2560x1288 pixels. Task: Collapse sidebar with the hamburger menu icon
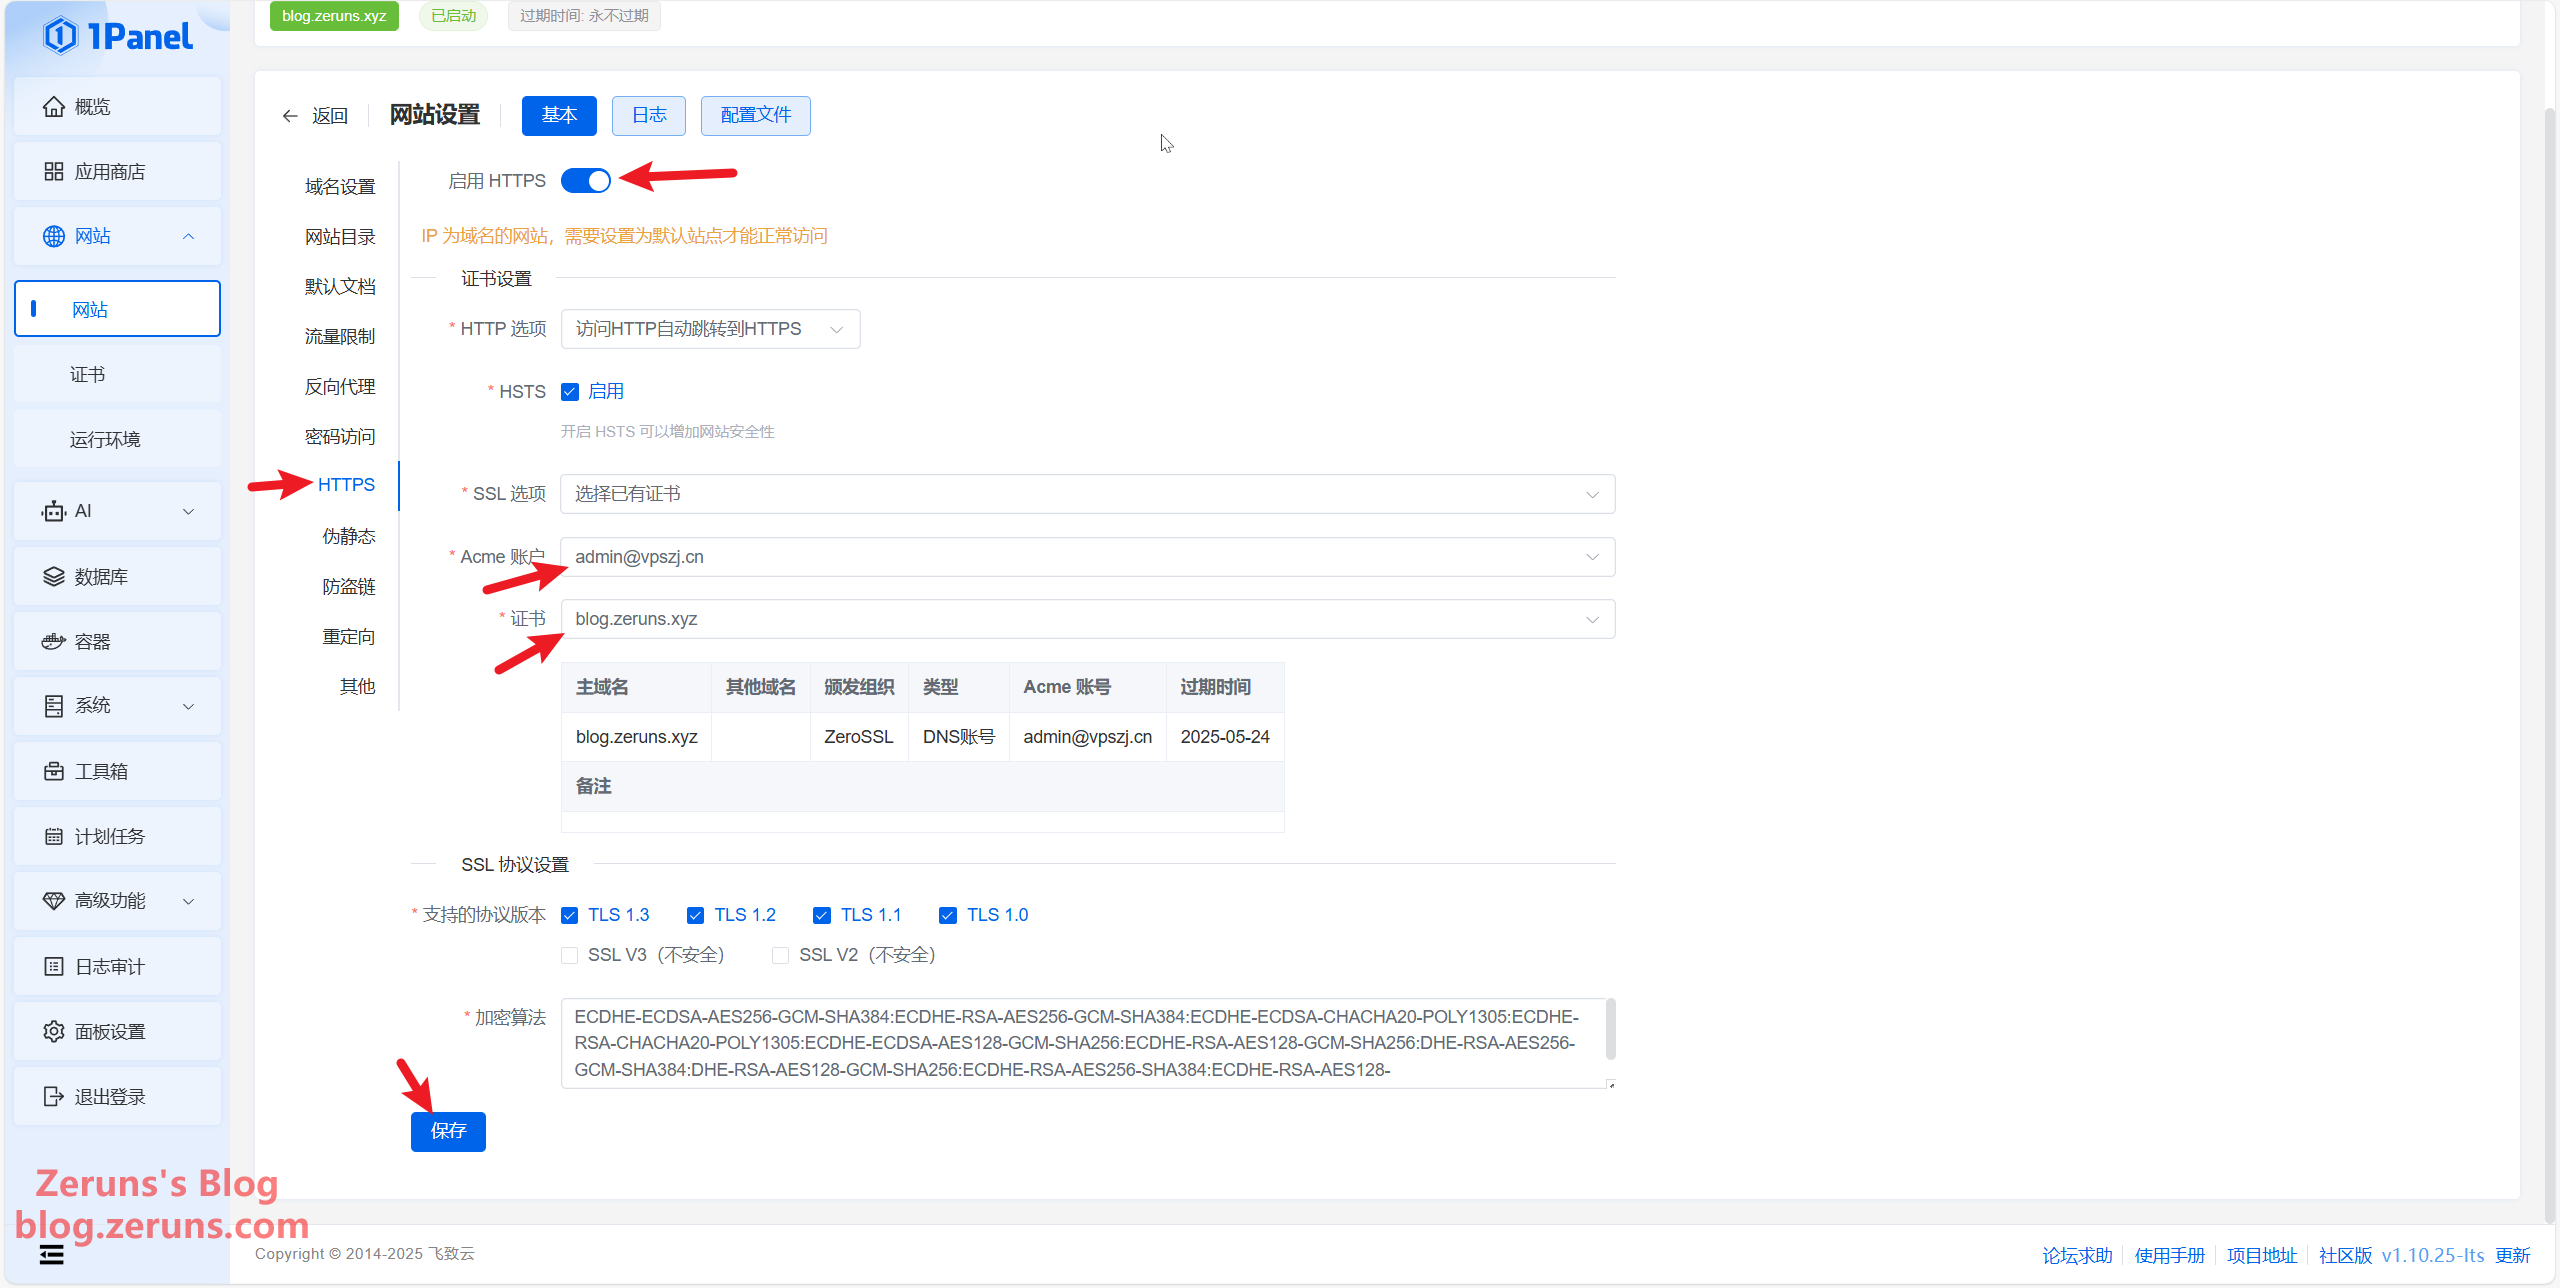[52, 1255]
